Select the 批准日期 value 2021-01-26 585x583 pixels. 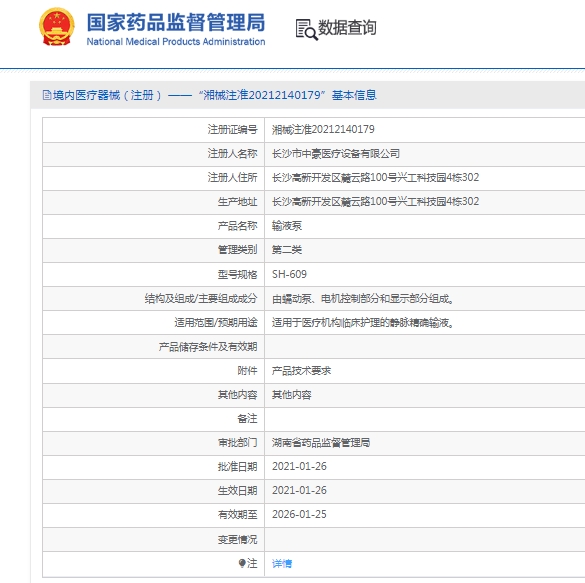pyautogui.click(x=299, y=467)
